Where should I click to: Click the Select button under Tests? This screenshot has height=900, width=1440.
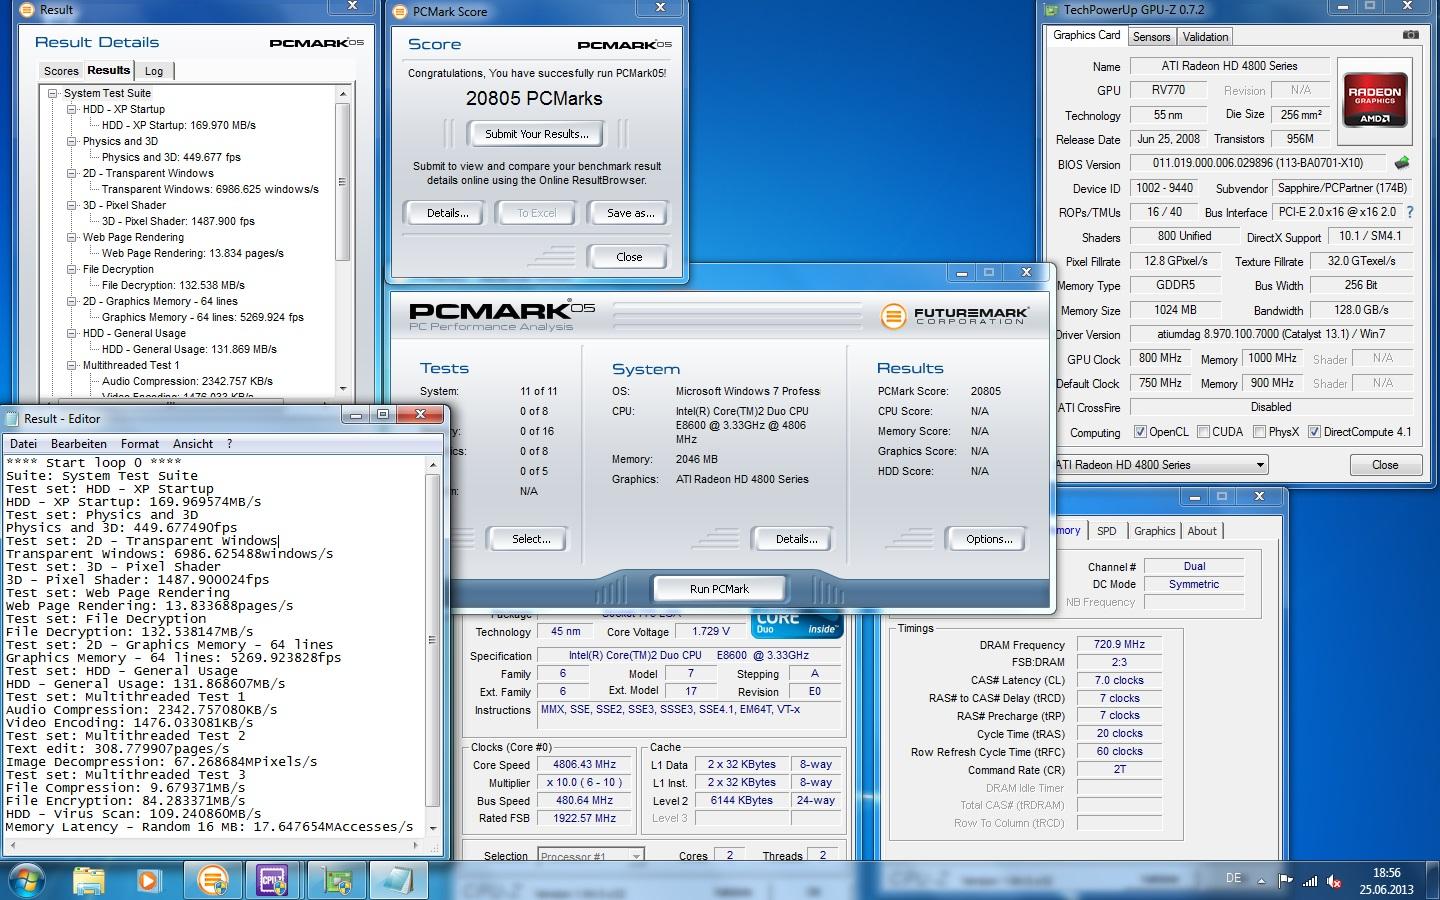tap(531, 539)
